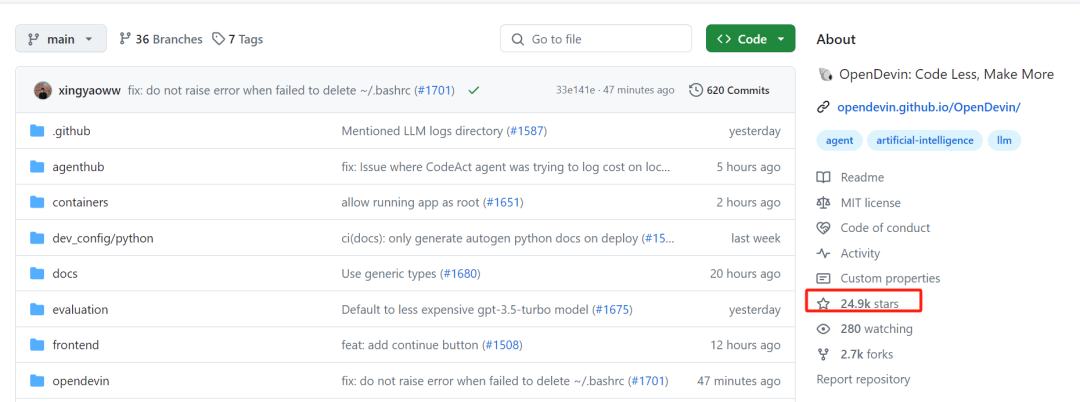Screen dimensions: 1080x402
Task: Click the .github folder icon
Action: pos(37,131)
